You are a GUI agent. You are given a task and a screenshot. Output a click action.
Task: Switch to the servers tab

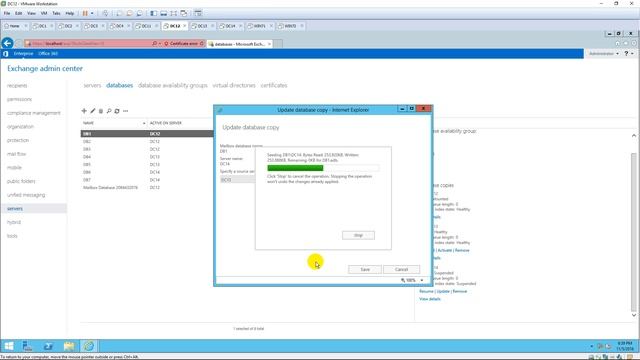point(92,85)
